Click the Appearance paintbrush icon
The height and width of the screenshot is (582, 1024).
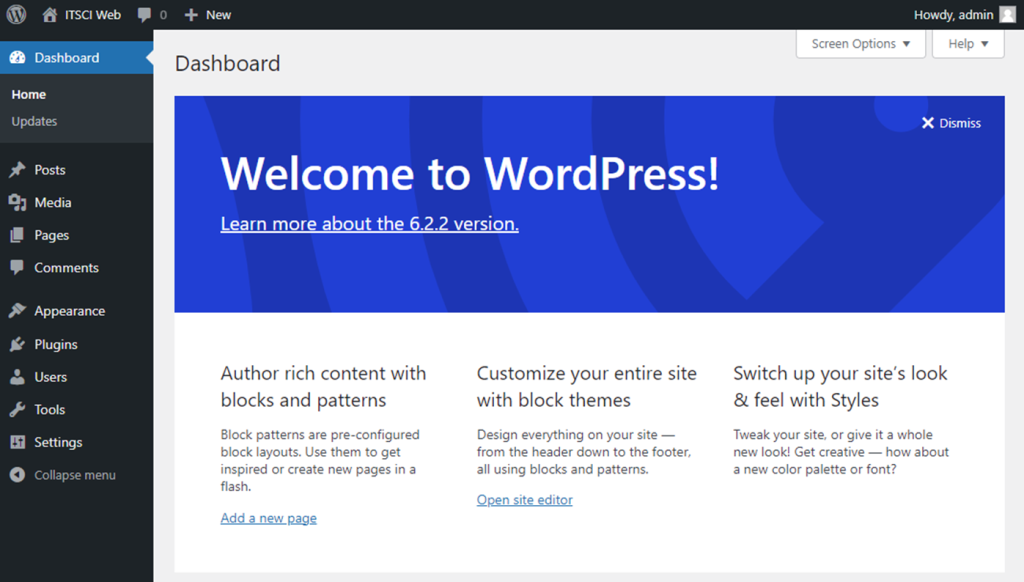(x=17, y=311)
